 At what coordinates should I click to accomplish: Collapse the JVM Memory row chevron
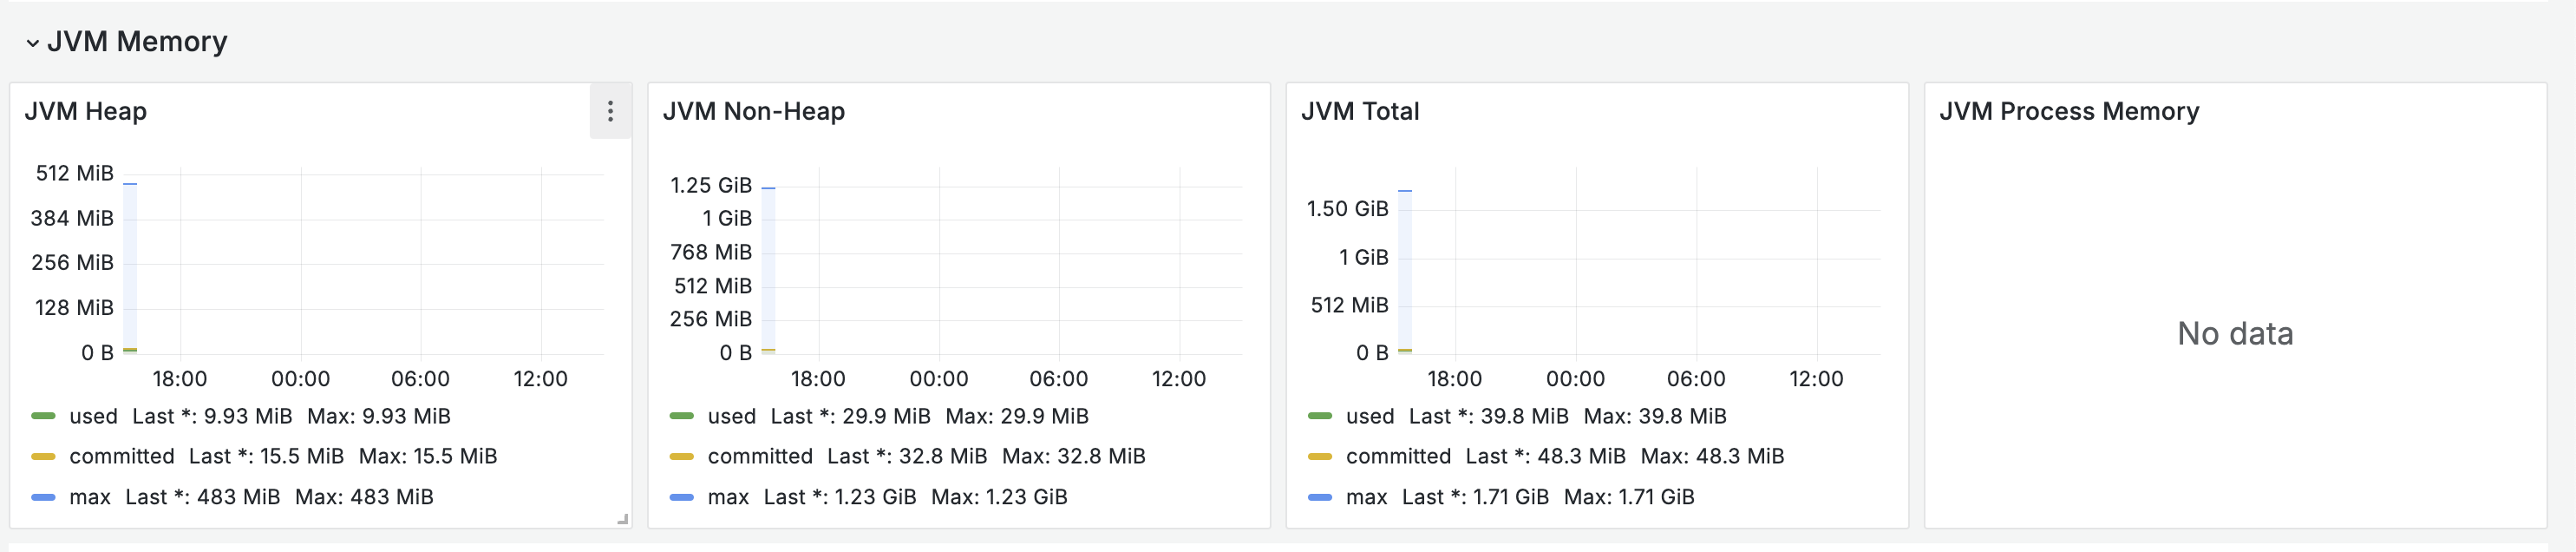(x=33, y=43)
